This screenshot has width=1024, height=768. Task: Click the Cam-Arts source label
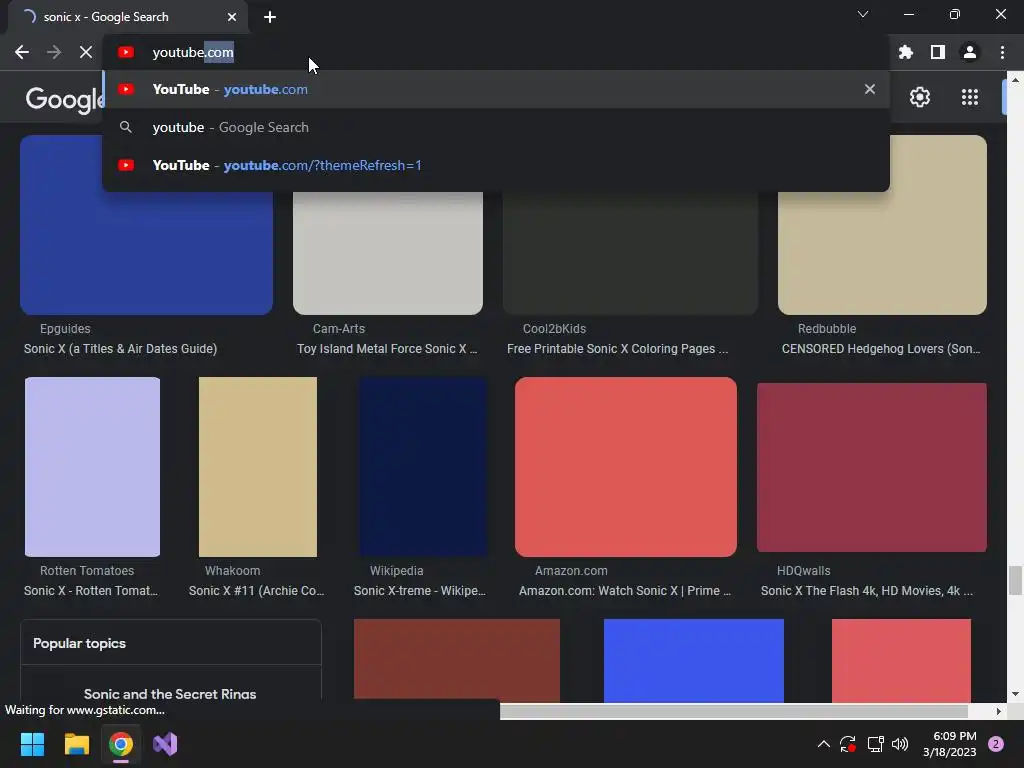tap(339, 328)
